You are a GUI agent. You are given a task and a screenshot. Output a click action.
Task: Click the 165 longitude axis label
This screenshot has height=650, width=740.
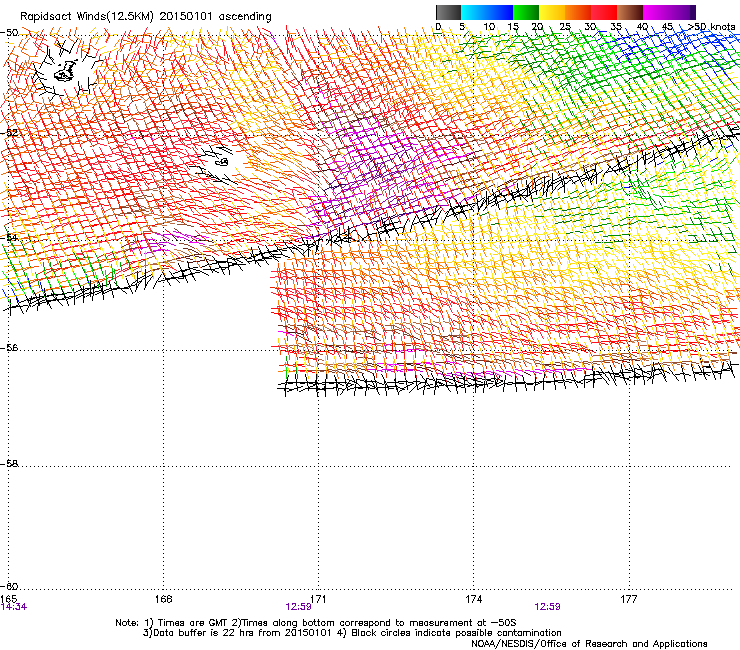click(9, 599)
